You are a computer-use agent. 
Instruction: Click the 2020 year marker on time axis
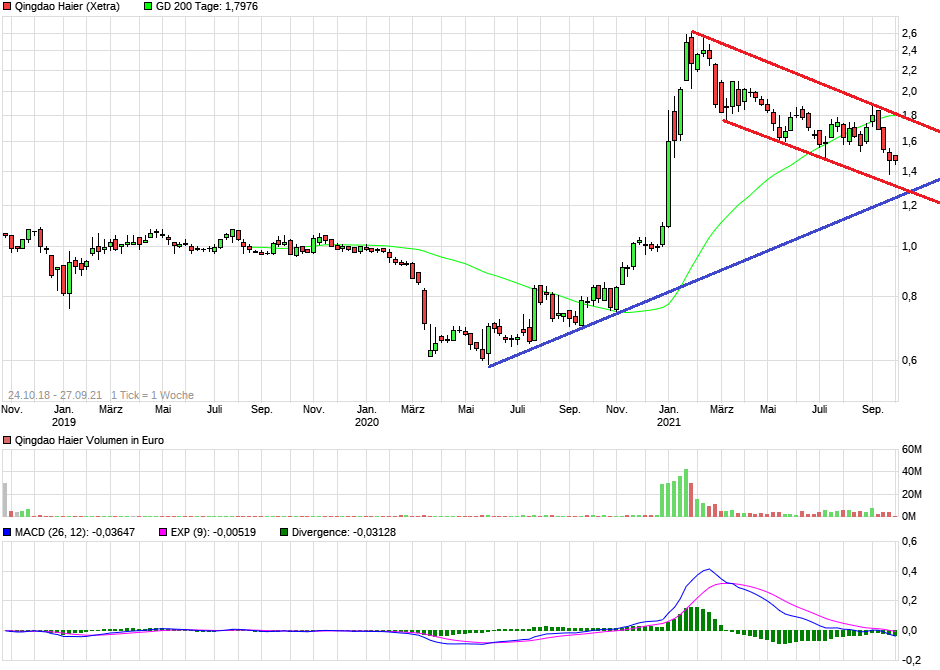pyautogui.click(x=367, y=423)
